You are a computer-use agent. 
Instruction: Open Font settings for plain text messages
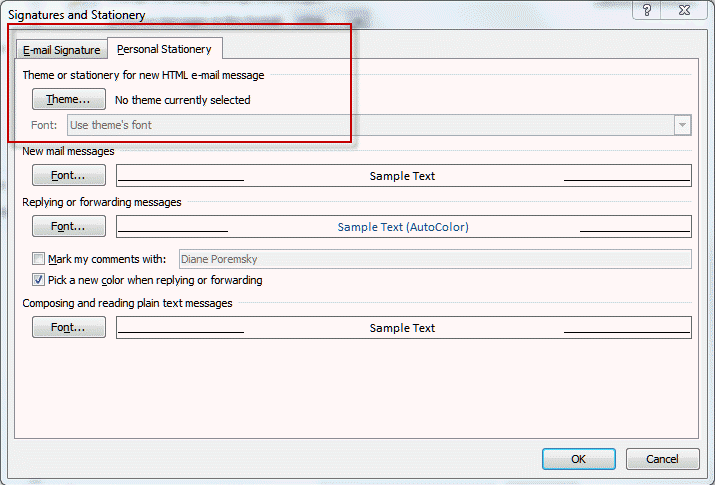click(69, 328)
